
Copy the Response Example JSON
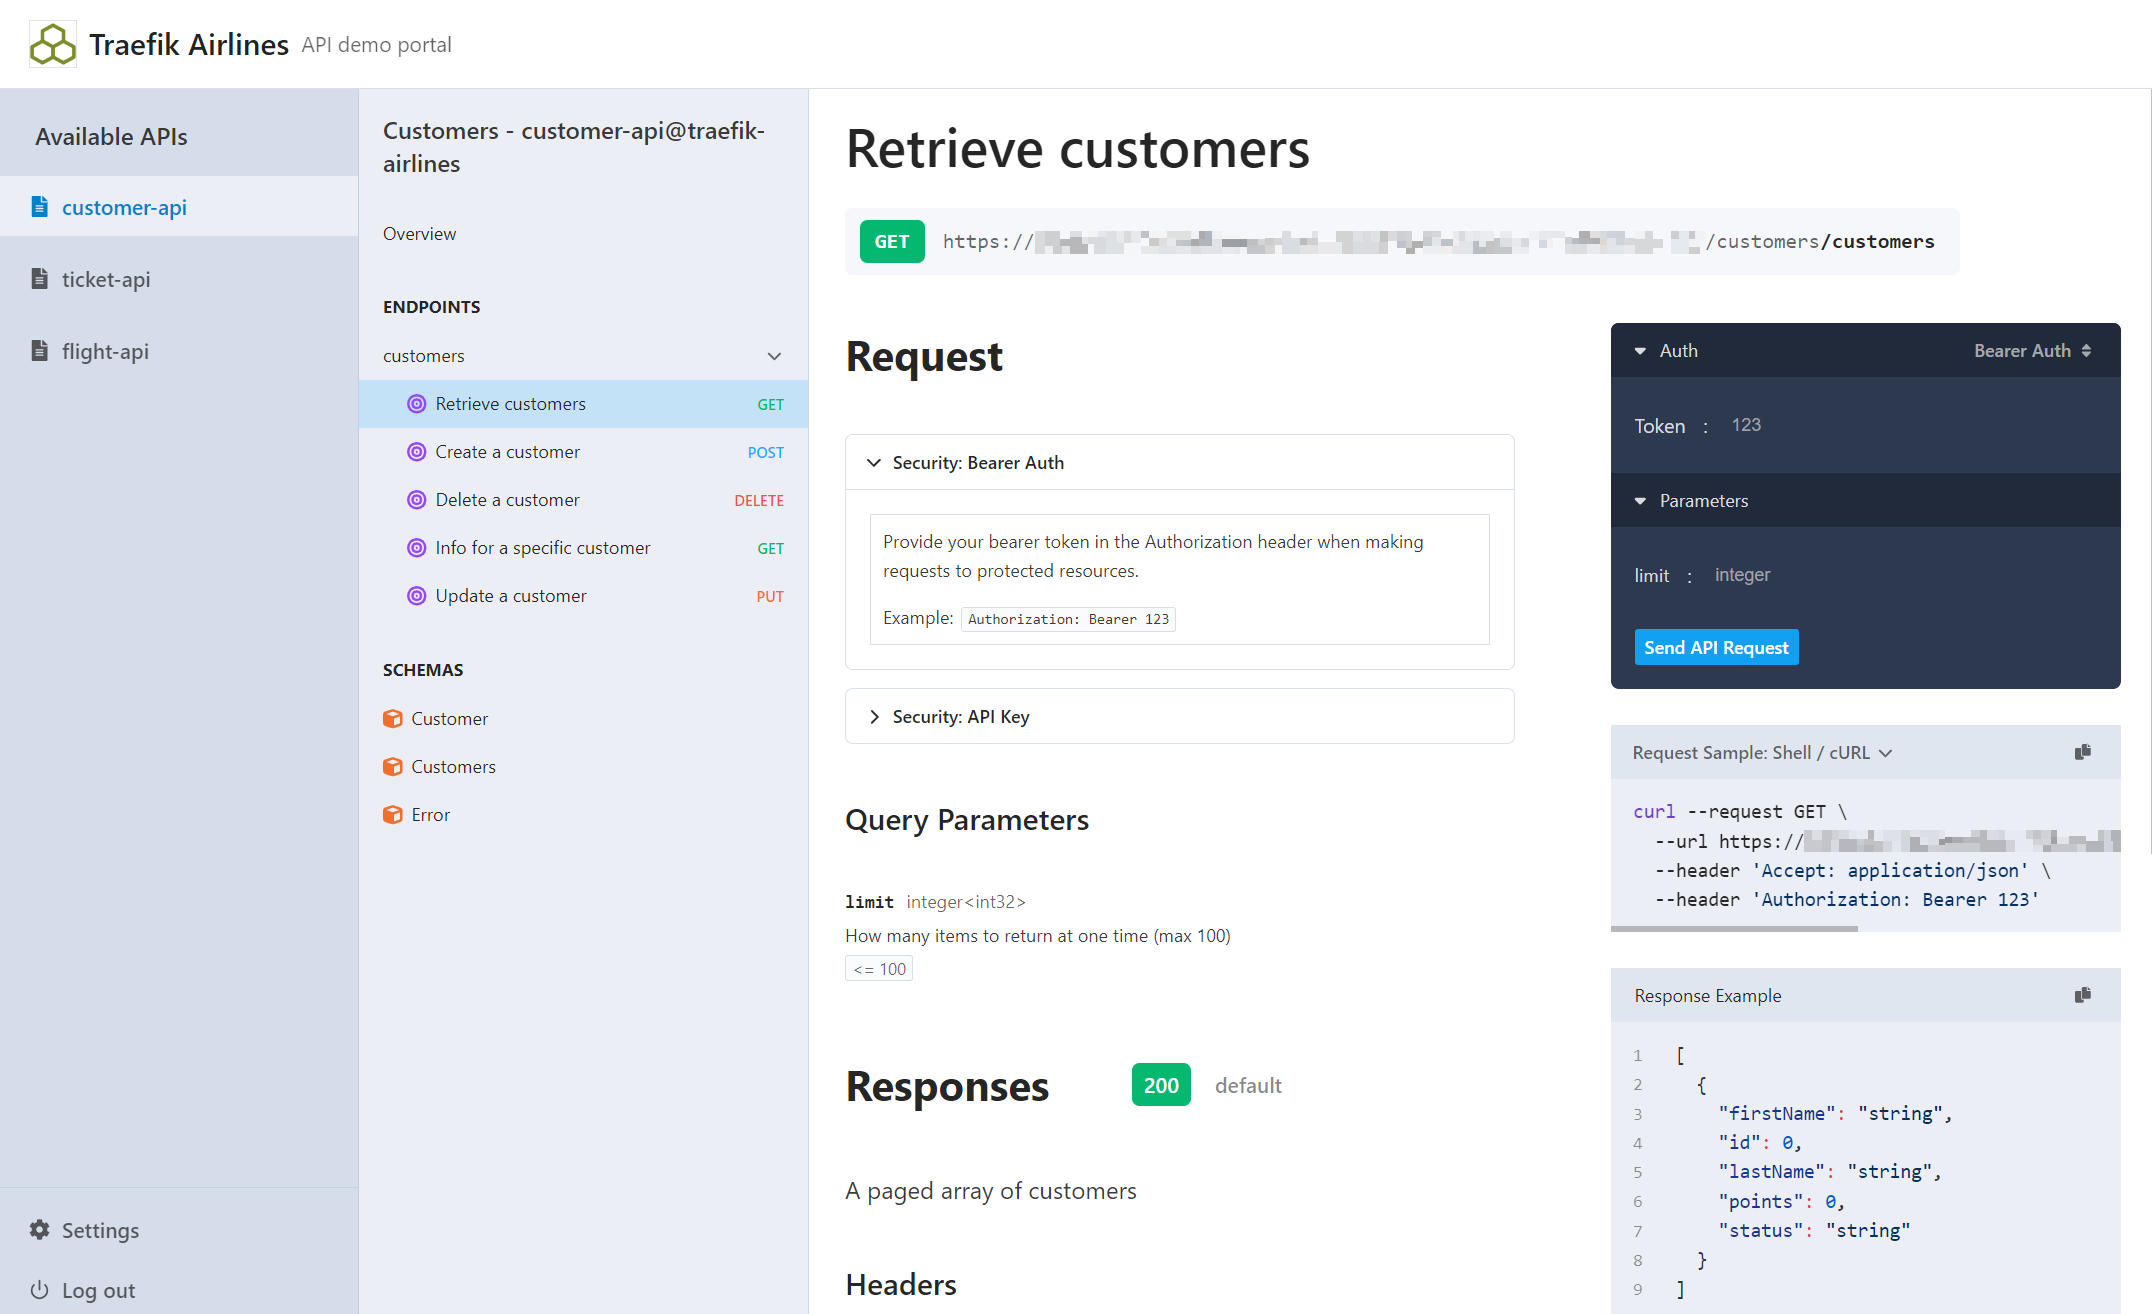(2083, 995)
